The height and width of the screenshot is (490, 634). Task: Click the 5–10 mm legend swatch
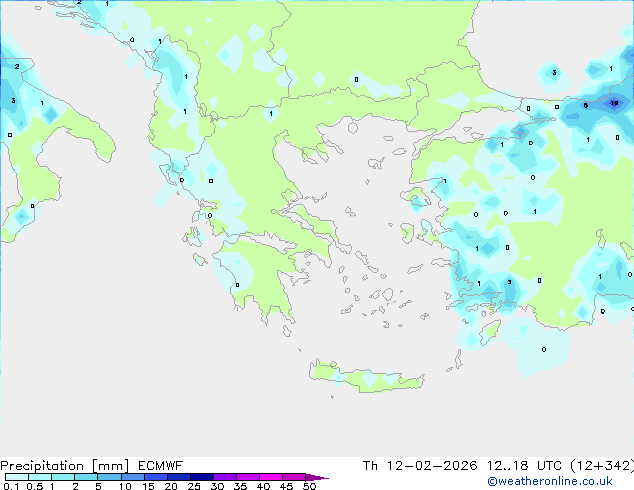click(x=109, y=477)
